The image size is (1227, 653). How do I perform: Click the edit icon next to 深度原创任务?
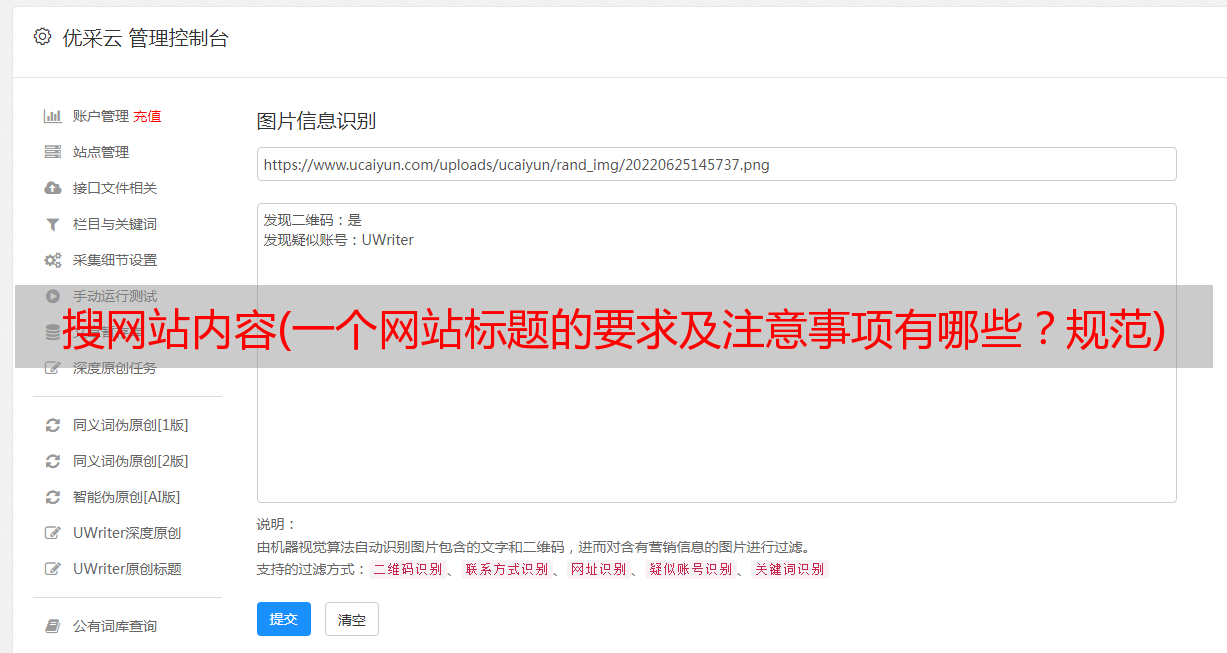(53, 368)
